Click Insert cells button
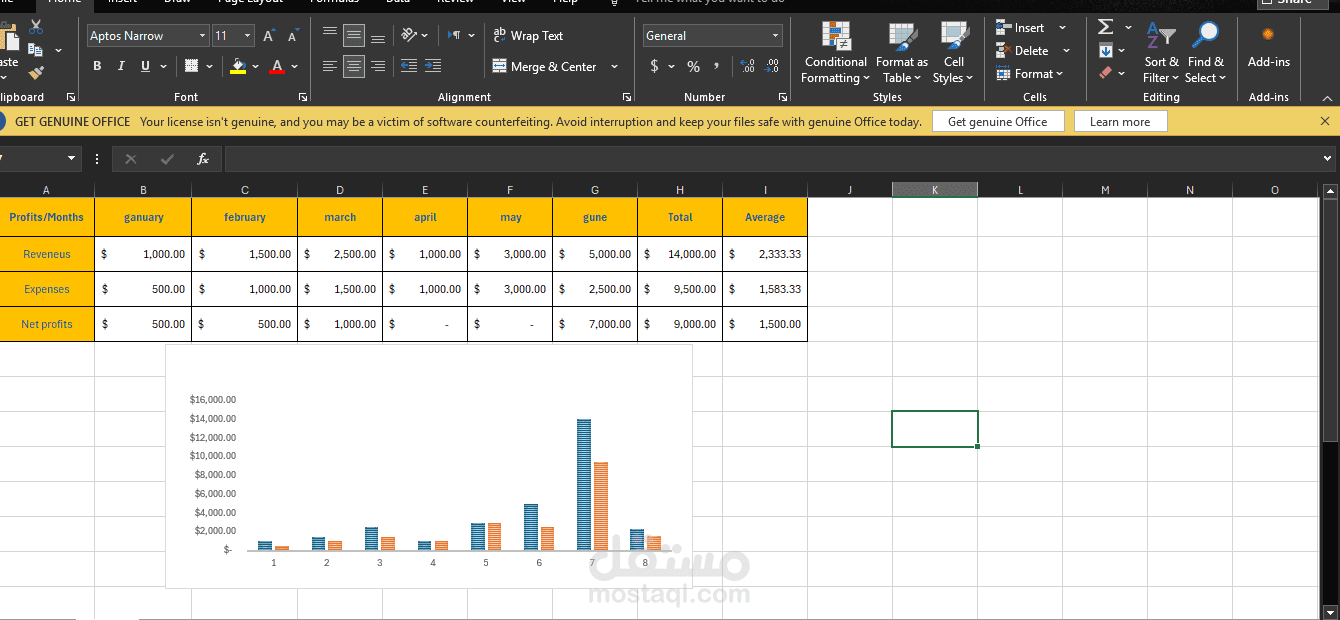1340x620 pixels. tap(1019, 27)
